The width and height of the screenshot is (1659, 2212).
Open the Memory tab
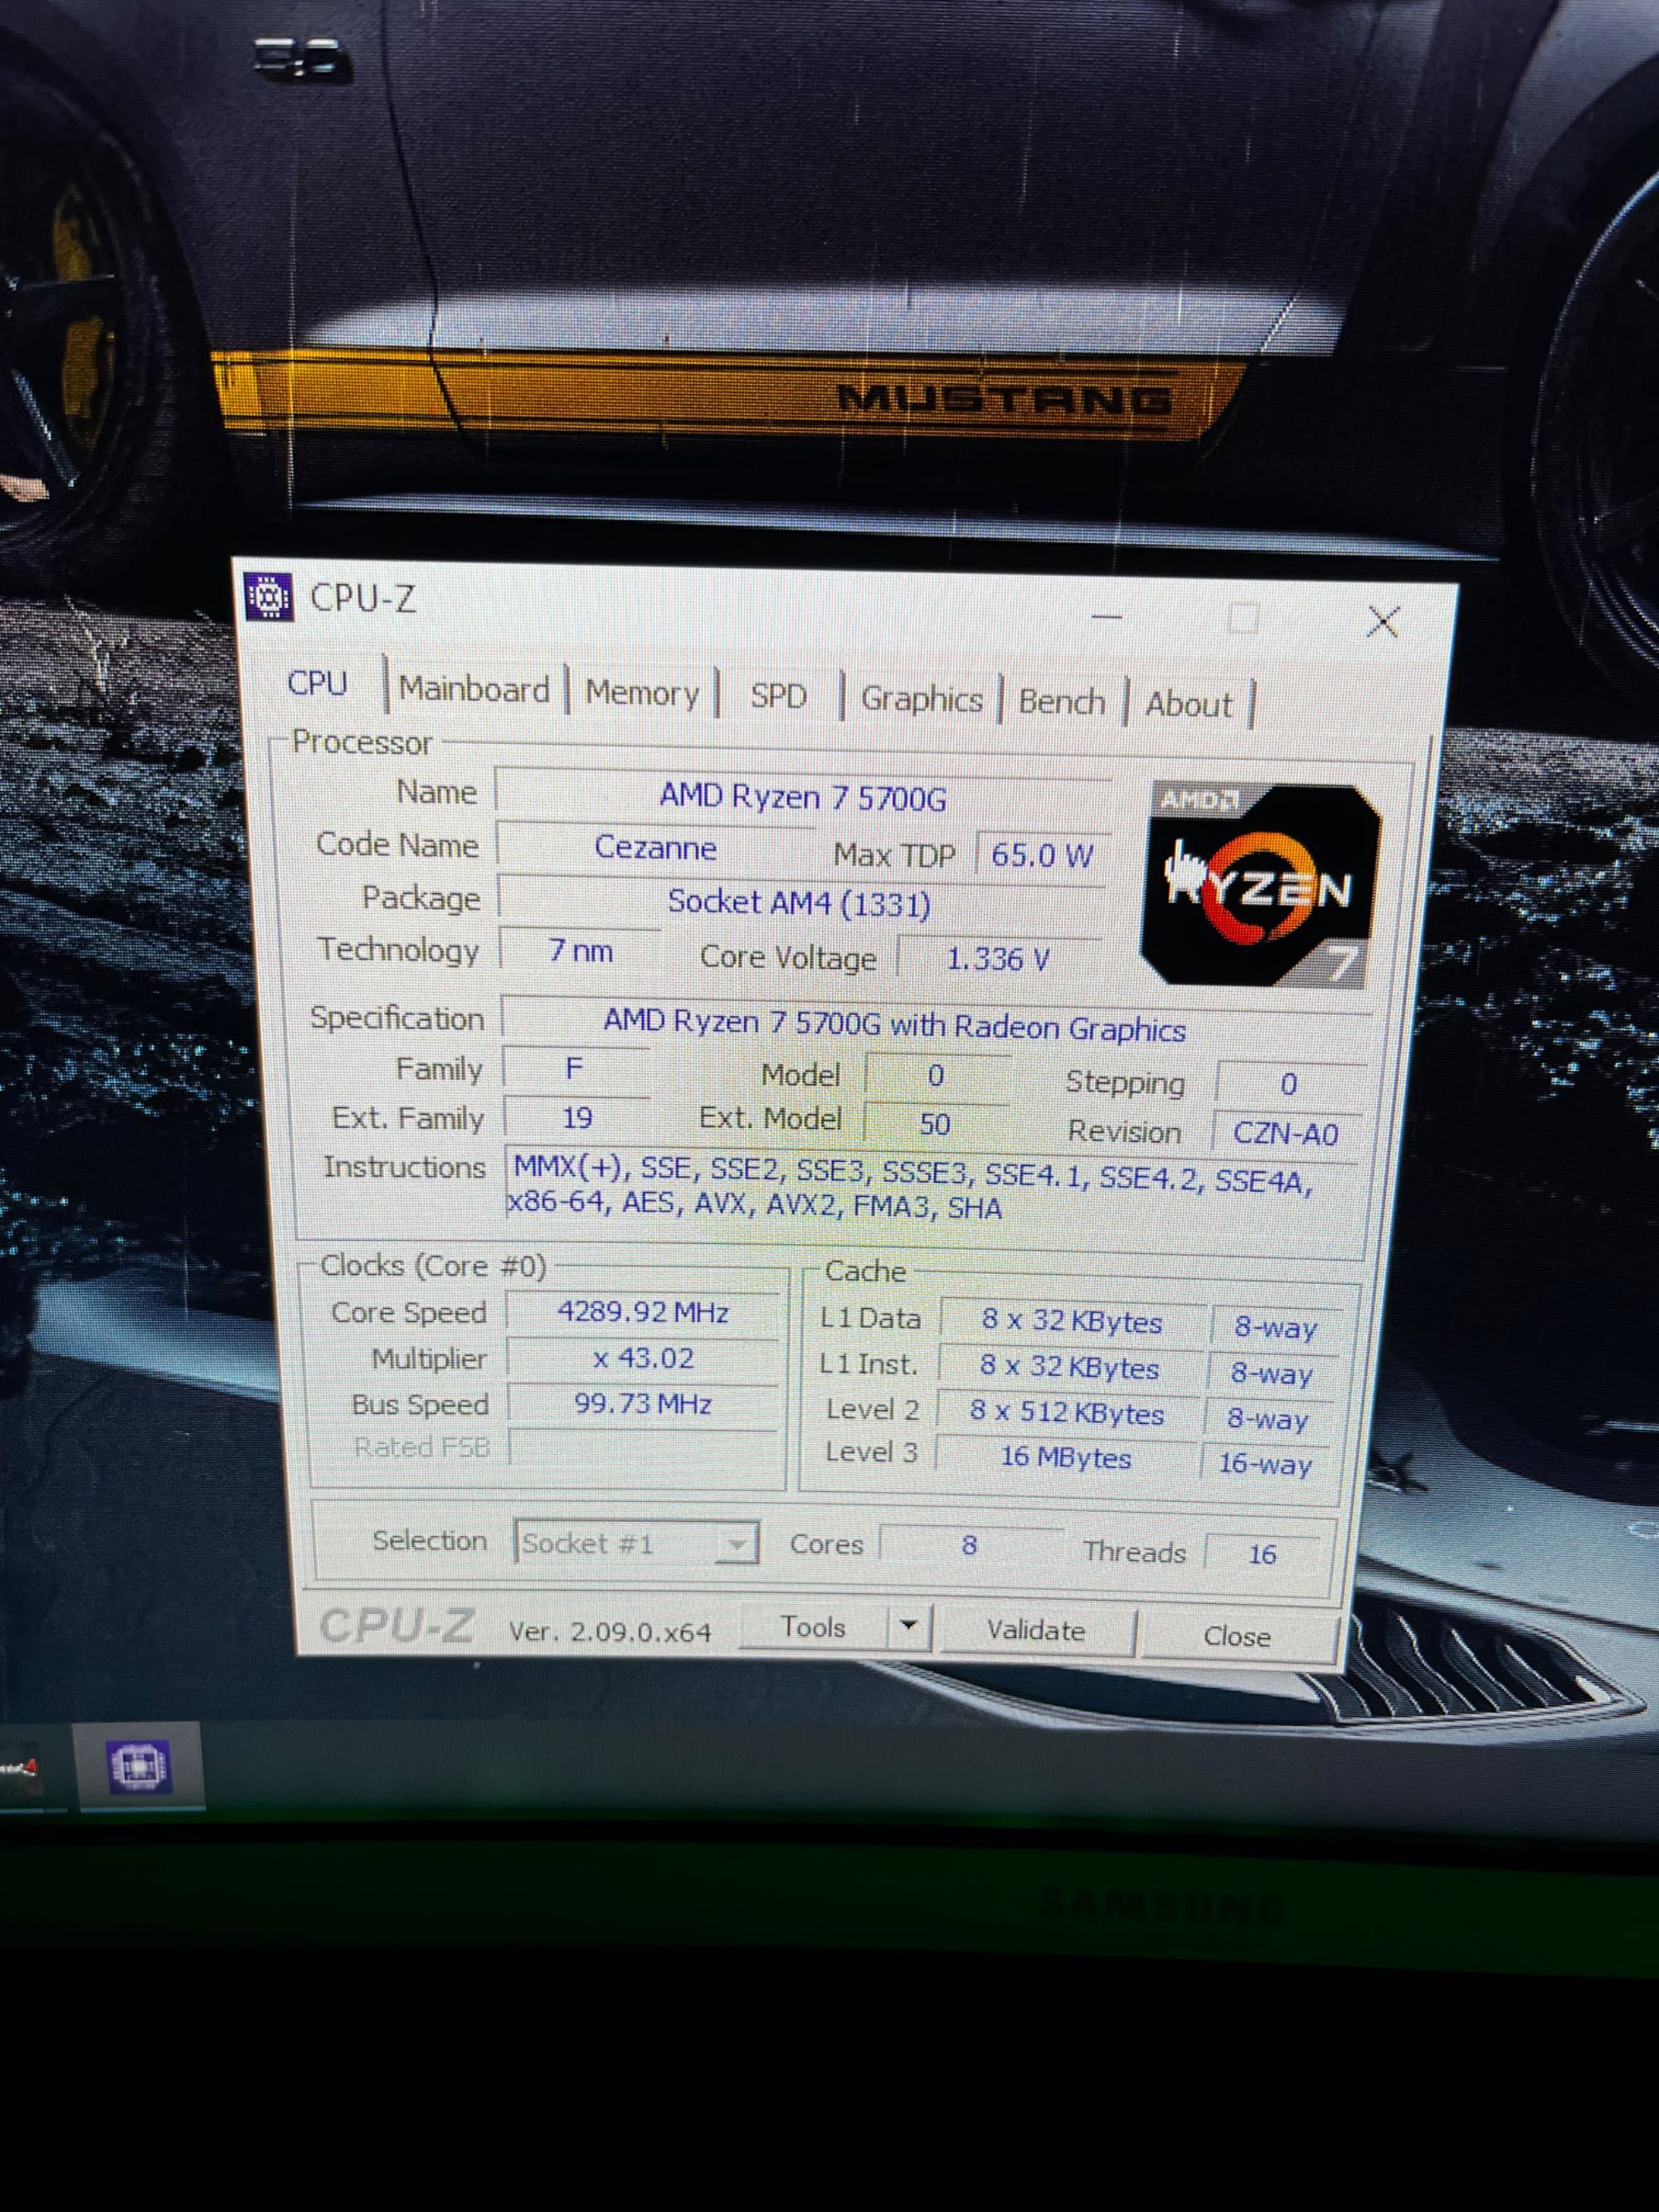(642, 693)
